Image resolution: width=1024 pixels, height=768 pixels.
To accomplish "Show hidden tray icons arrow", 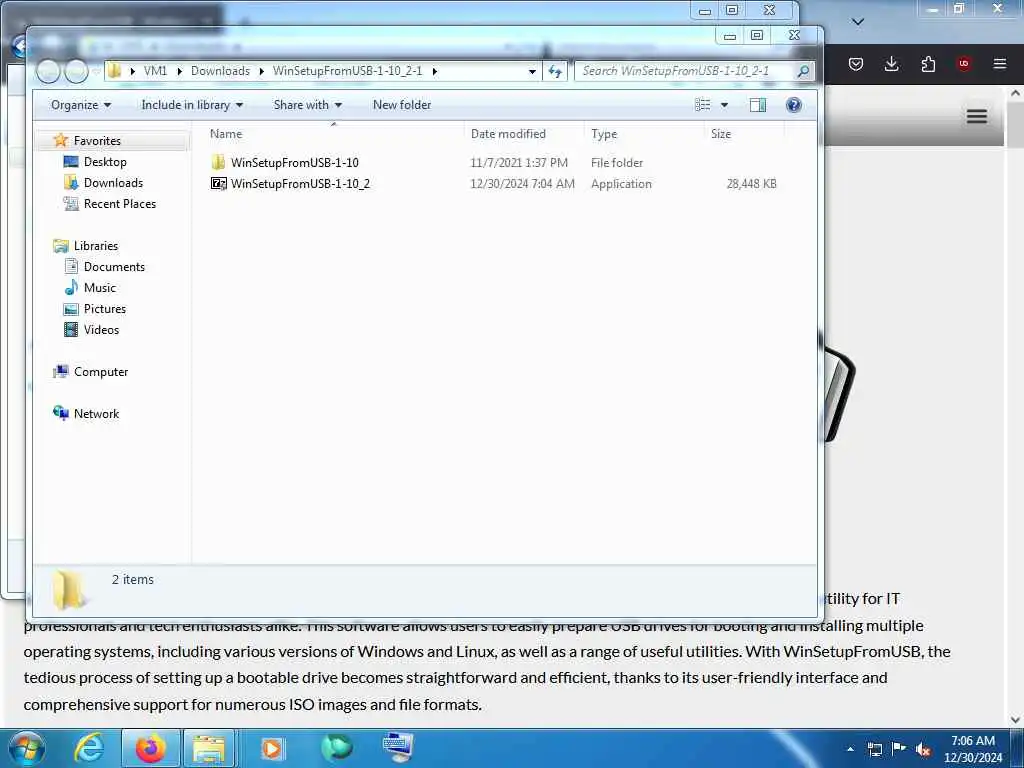I will [x=850, y=749].
